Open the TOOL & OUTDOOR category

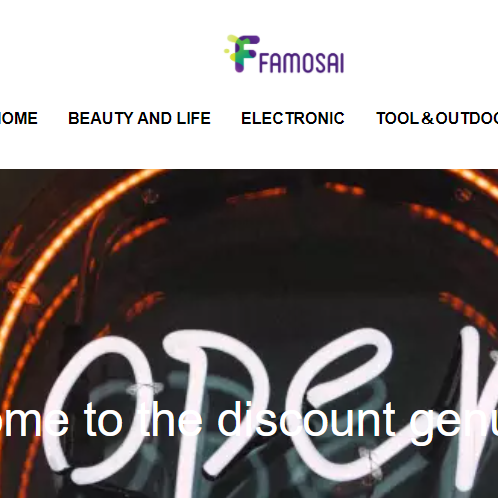(x=437, y=118)
